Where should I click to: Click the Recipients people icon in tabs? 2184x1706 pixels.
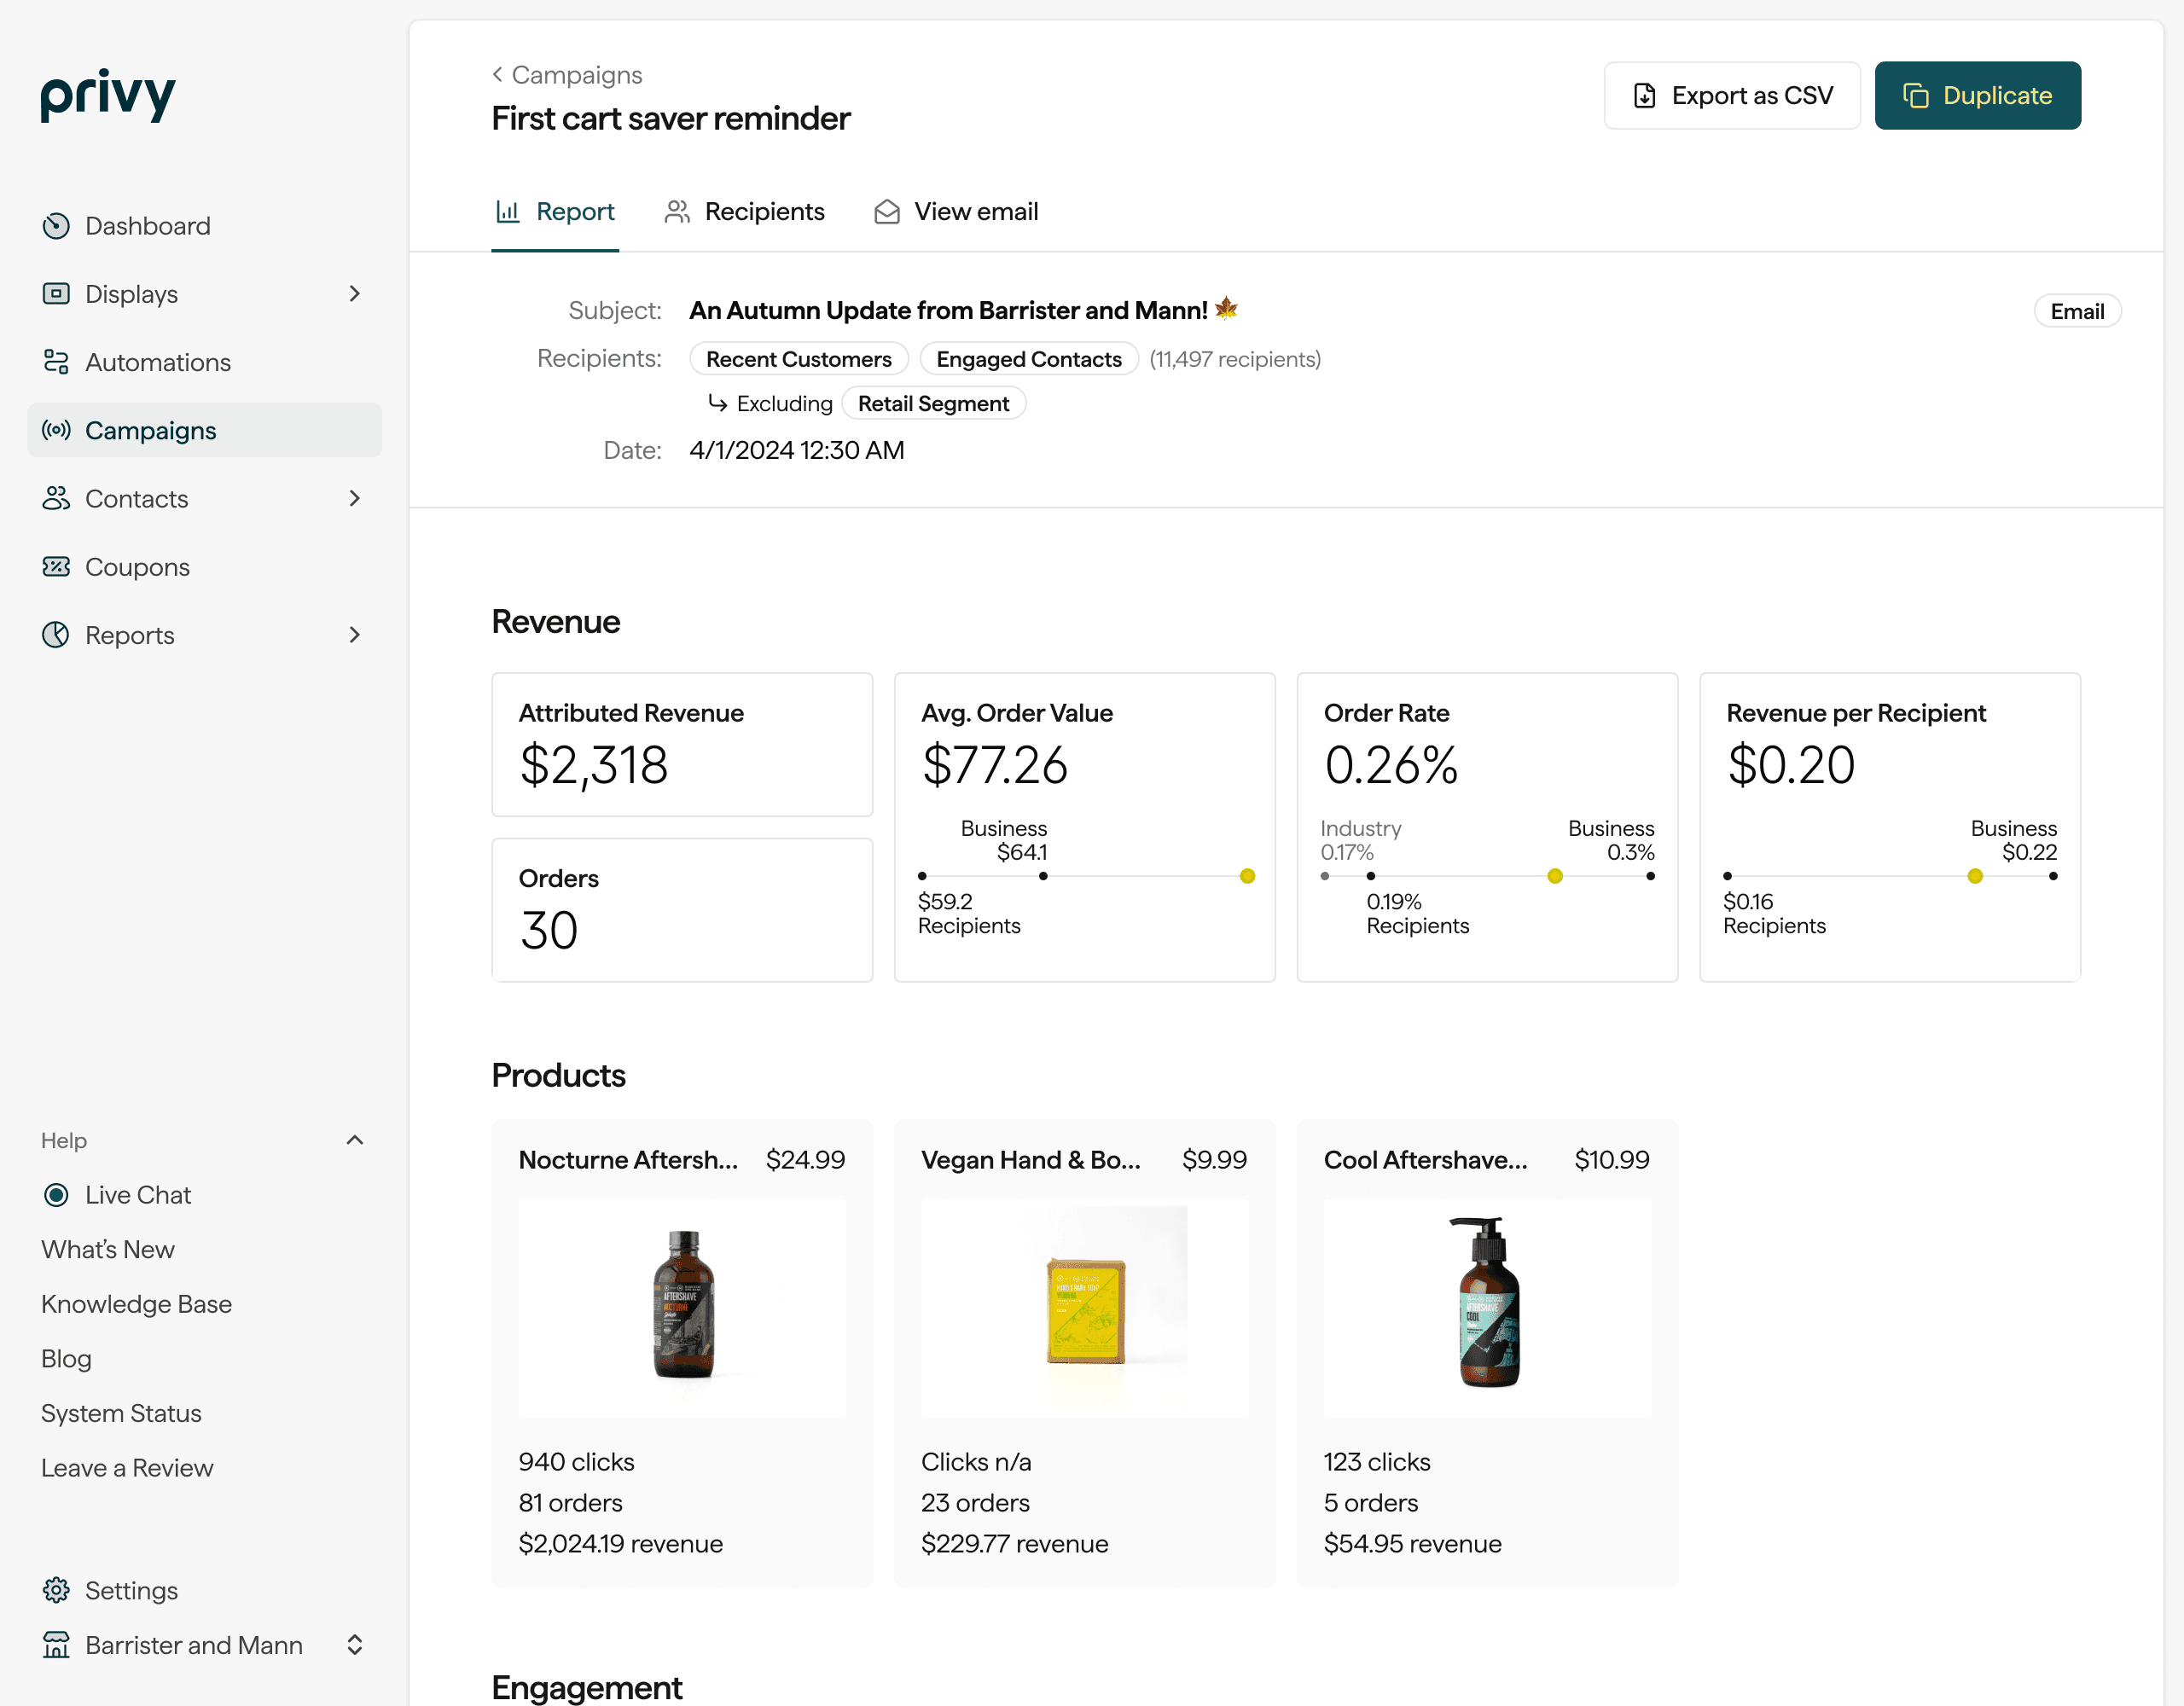pos(677,211)
